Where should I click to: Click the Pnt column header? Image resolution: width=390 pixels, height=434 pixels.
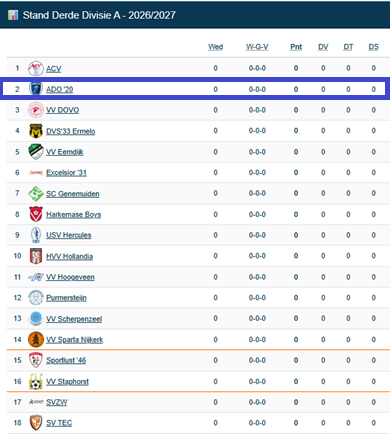click(x=296, y=47)
